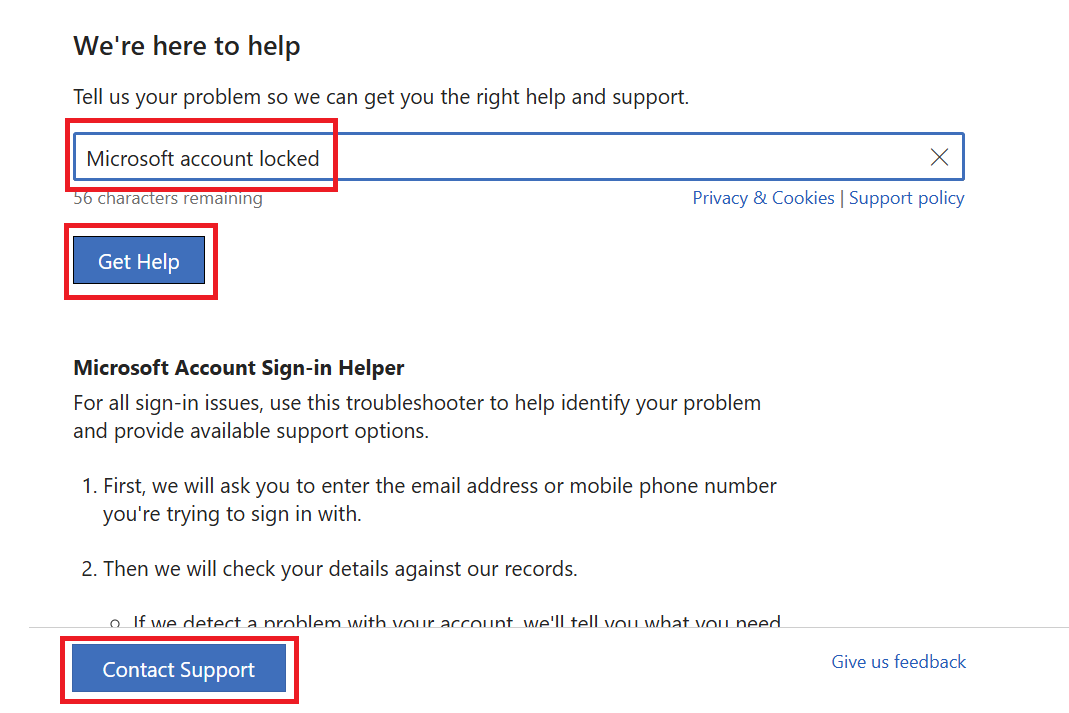The image size is (1069, 713).
Task: Select the "Microsoft Account Sign-in Helper" heading
Action: [239, 367]
